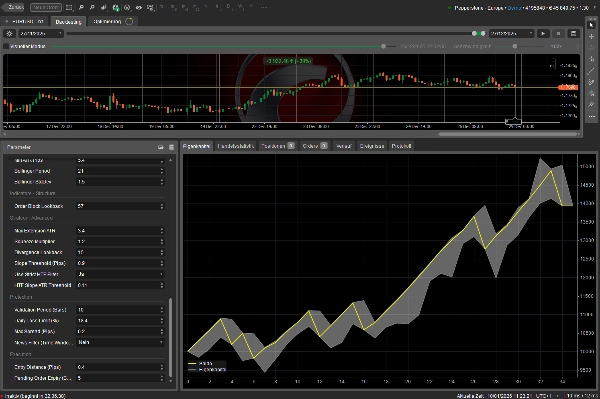600x399 pixels.
Task: Click the date range slider left handle
Action: click(x=474, y=34)
